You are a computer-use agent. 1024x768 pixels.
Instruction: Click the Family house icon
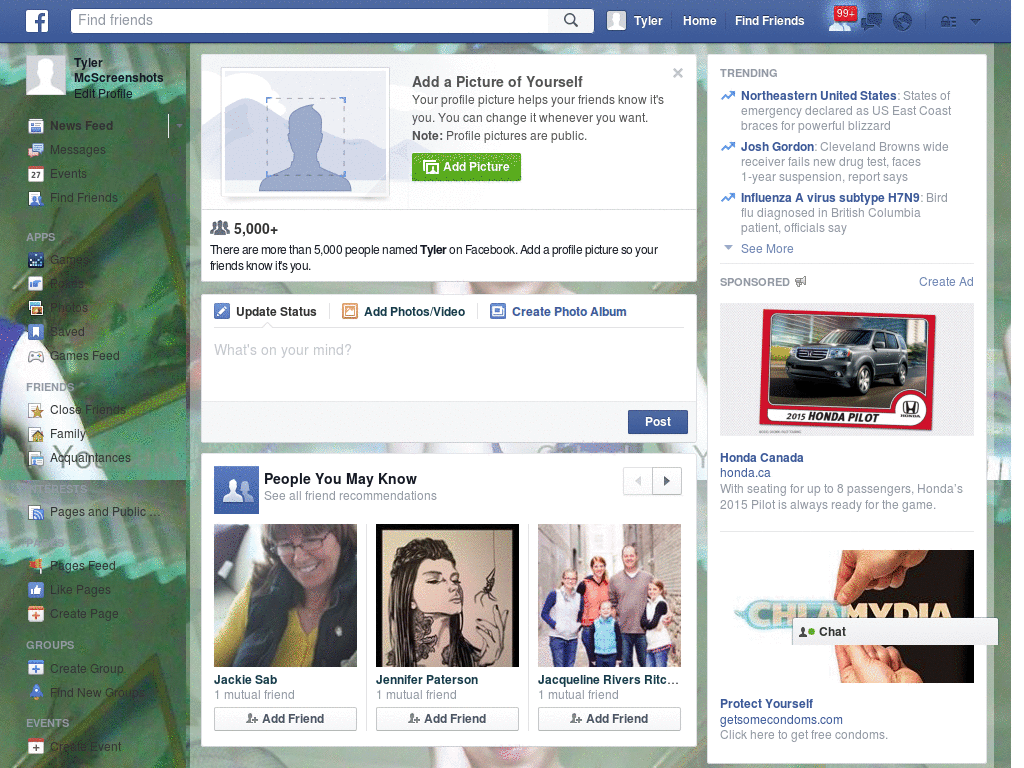(36, 435)
